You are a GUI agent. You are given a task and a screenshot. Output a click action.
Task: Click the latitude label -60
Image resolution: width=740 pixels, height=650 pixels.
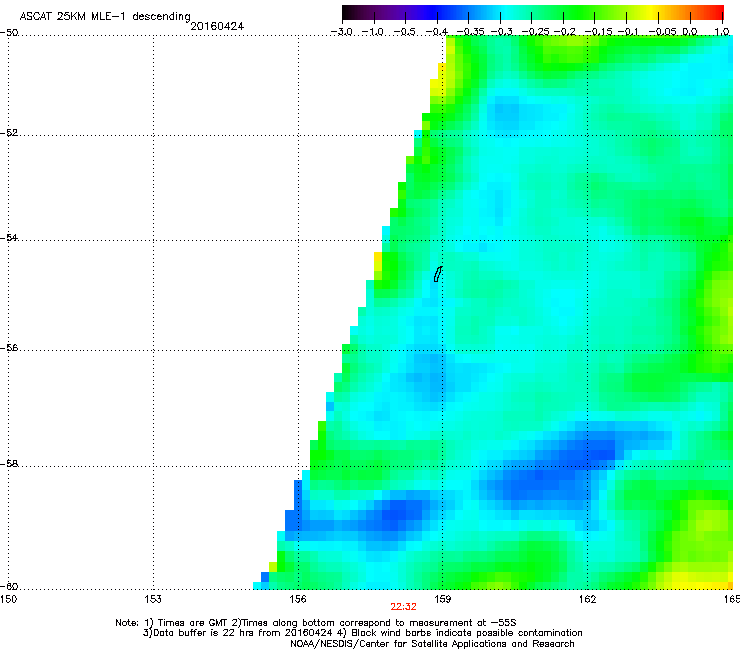[x=9, y=587]
